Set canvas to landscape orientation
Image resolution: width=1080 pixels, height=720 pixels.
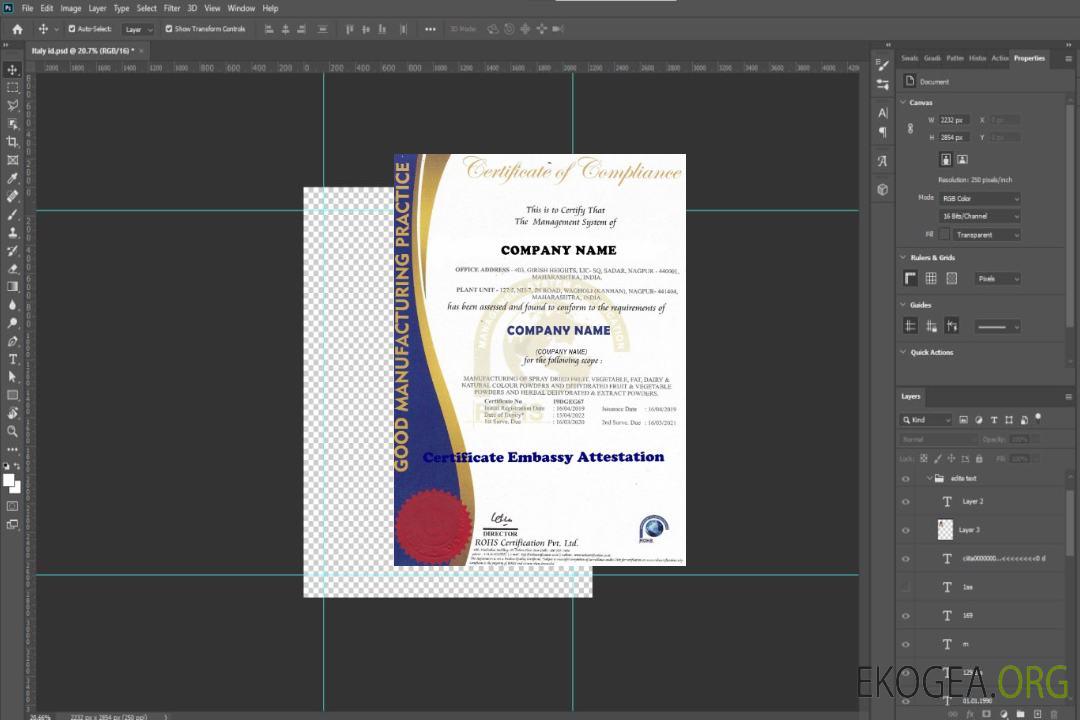tap(962, 159)
